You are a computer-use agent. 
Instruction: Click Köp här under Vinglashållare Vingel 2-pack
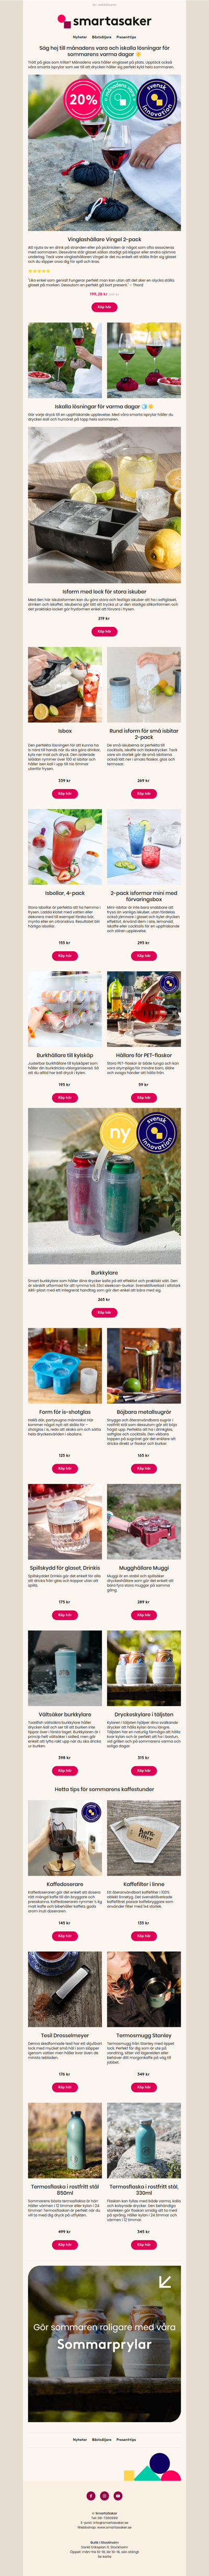click(x=104, y=307)
